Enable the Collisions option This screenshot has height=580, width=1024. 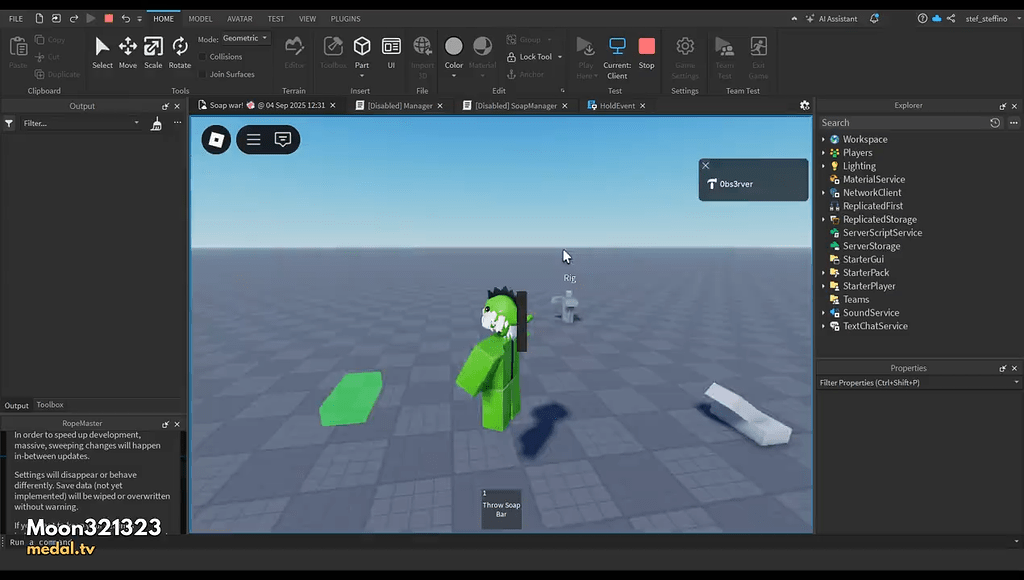click(x=204, y=57)
